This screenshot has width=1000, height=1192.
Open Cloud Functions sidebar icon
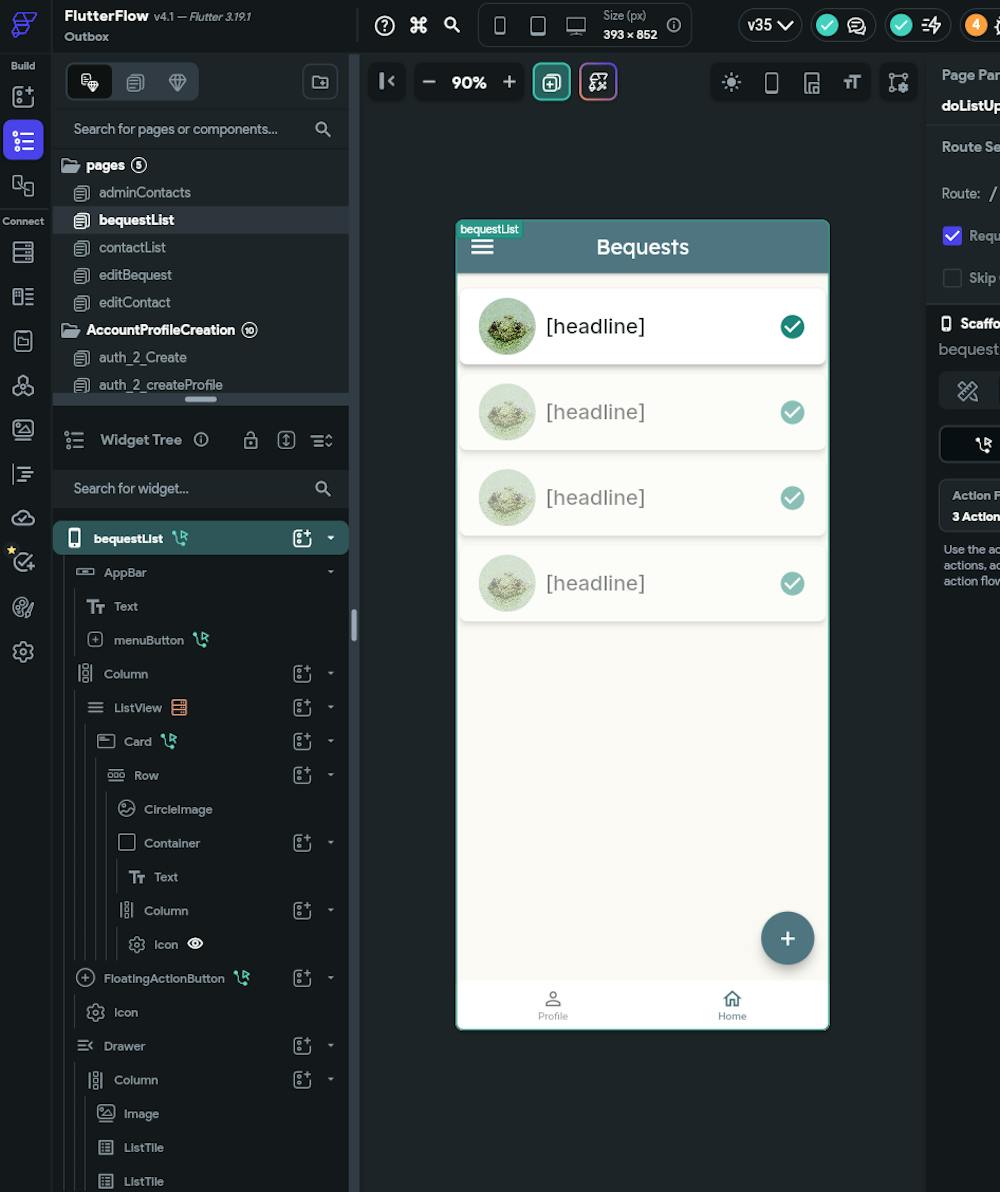[x=24, y=518]
